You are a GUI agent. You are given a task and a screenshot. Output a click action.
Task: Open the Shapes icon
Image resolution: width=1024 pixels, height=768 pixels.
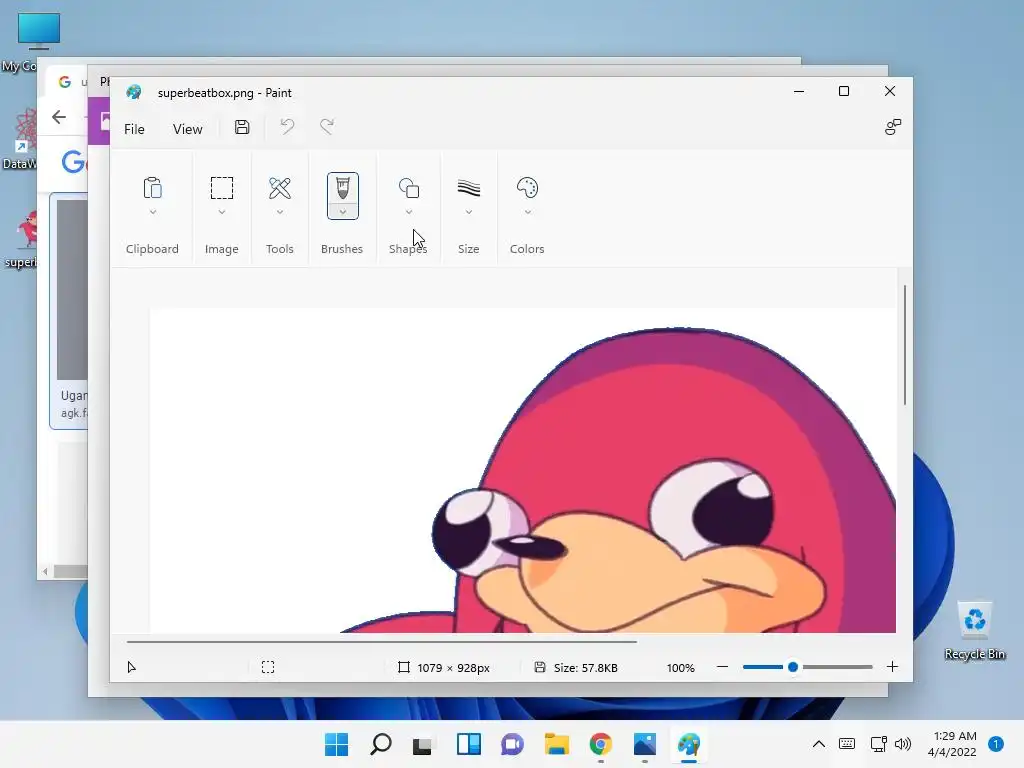coord(409,188)
